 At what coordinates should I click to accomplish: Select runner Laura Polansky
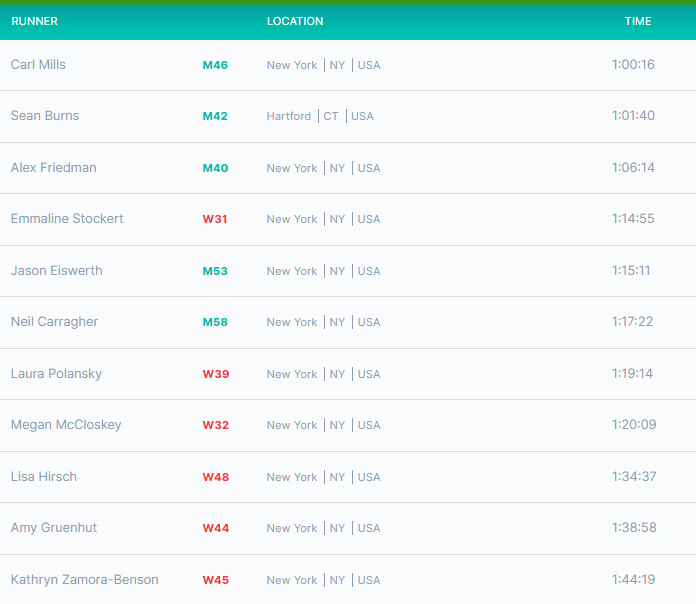(x=56, y=374)
